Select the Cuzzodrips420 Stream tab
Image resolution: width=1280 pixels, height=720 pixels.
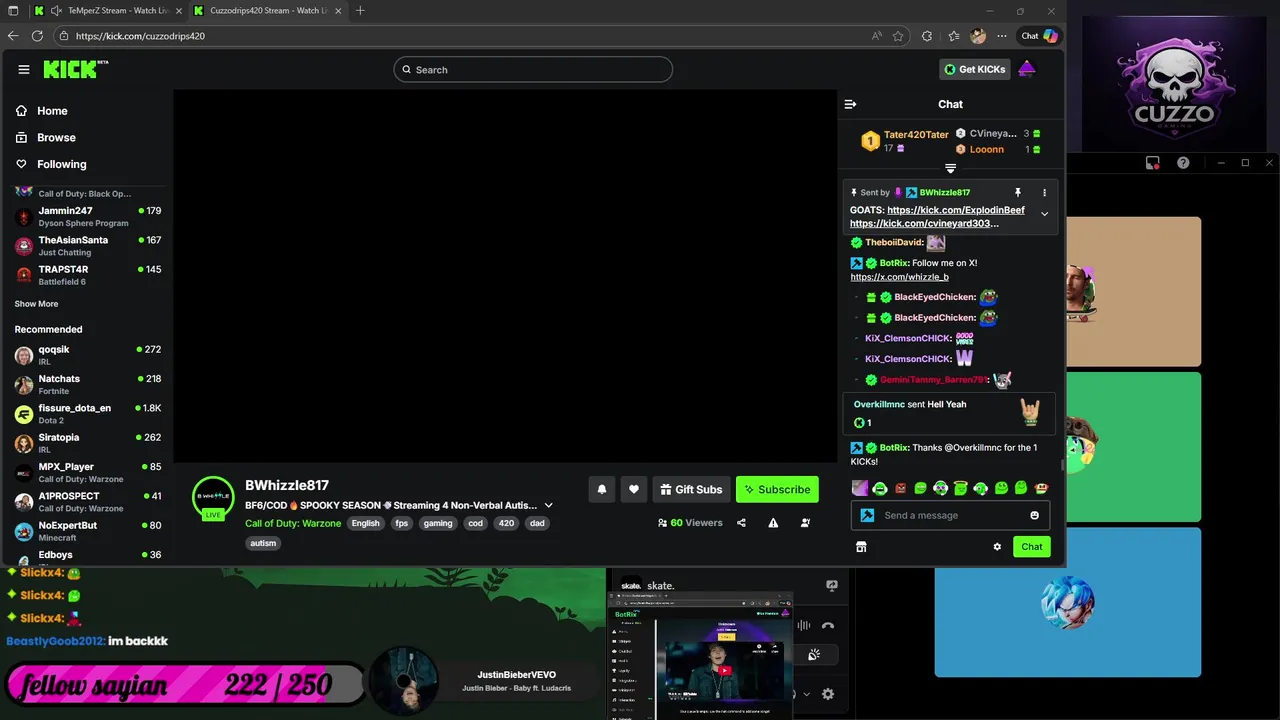point(268,11)
